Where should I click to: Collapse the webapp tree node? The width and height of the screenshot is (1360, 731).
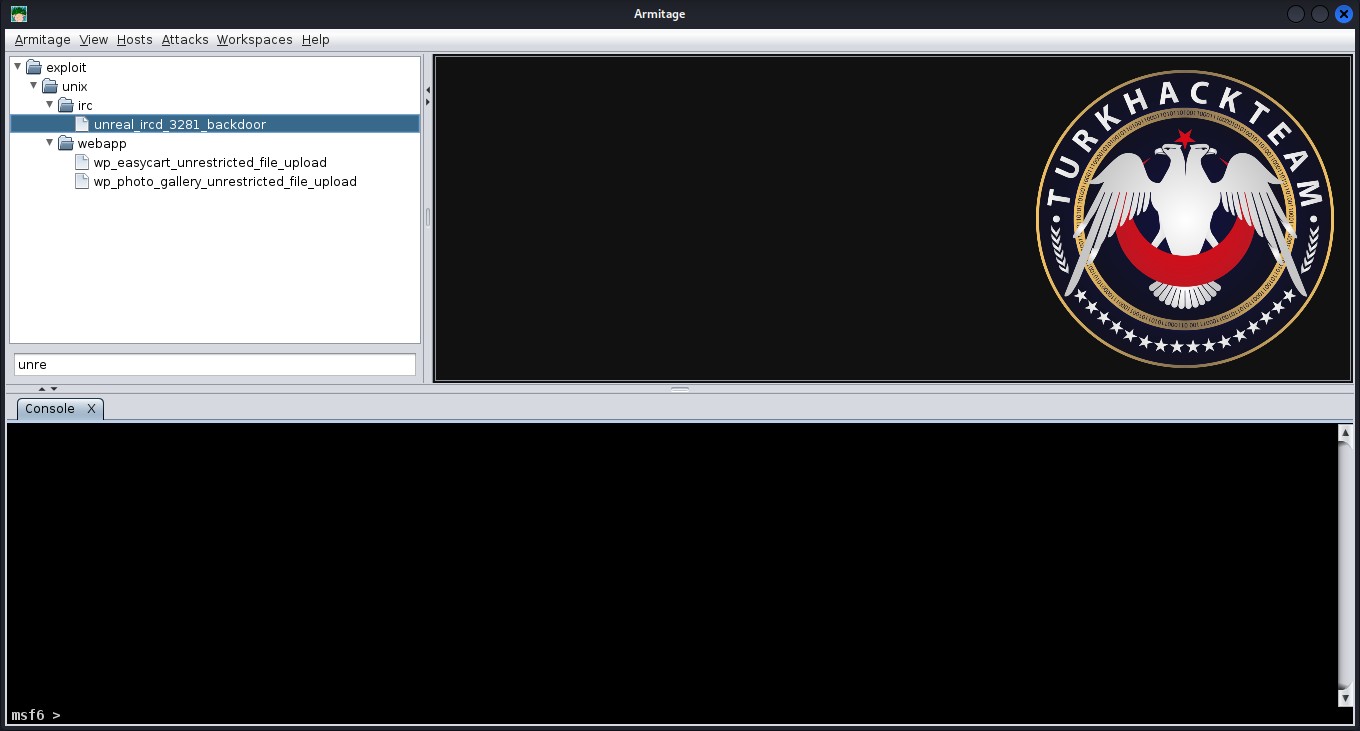coord(49,143)
